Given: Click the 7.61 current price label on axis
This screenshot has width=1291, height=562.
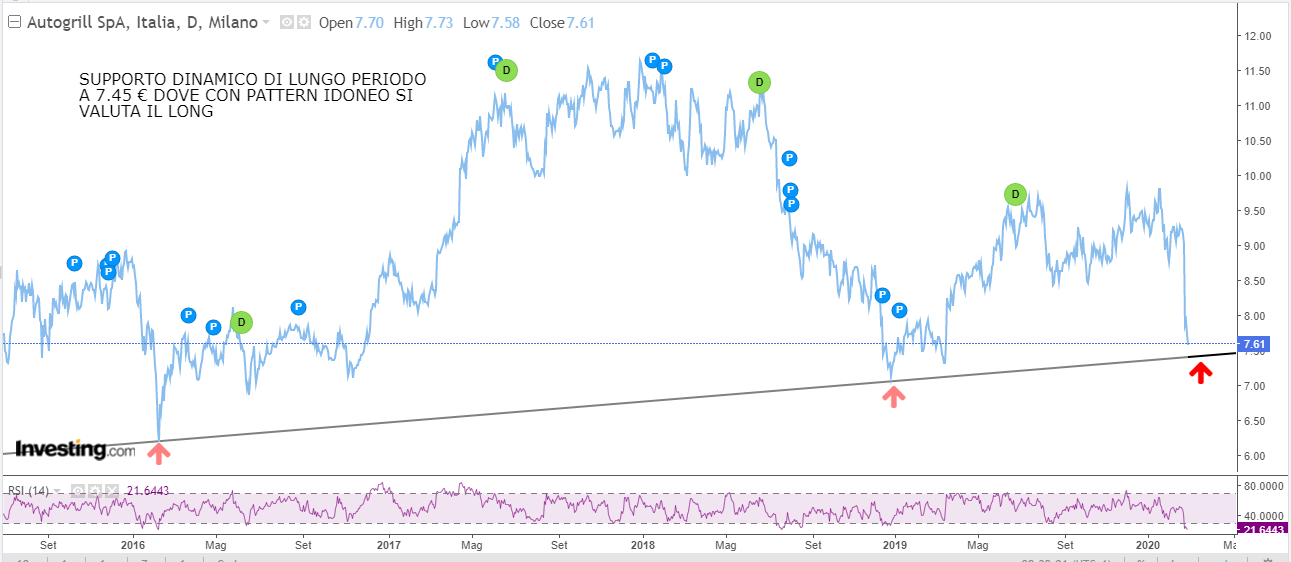Looking at the screenshot, I should coord(1254,345).
